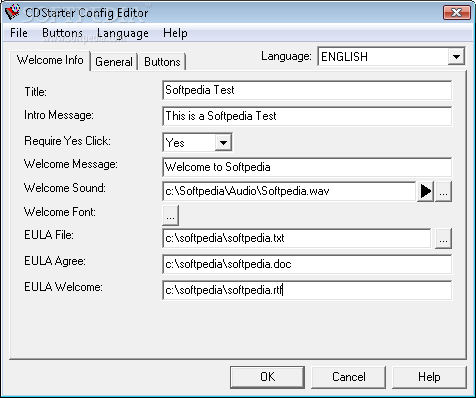Viewport: 476px width, 398px height.
Task: Click the 'Require Yes Click:' label
Action: click(x=67, y=141)
